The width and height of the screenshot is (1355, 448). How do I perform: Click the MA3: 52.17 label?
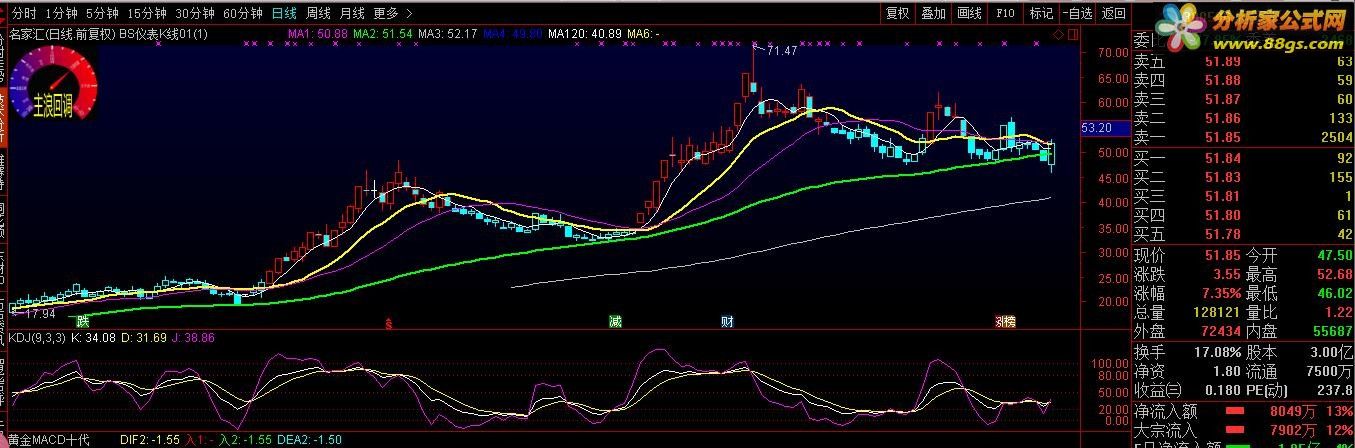[x=448, y=34]
